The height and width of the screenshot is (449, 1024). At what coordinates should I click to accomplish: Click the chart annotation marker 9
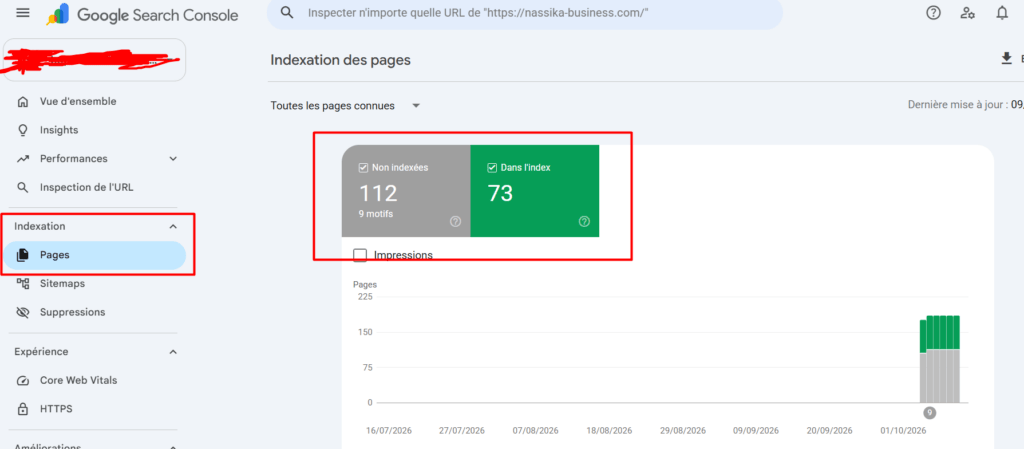pos(929,412)
